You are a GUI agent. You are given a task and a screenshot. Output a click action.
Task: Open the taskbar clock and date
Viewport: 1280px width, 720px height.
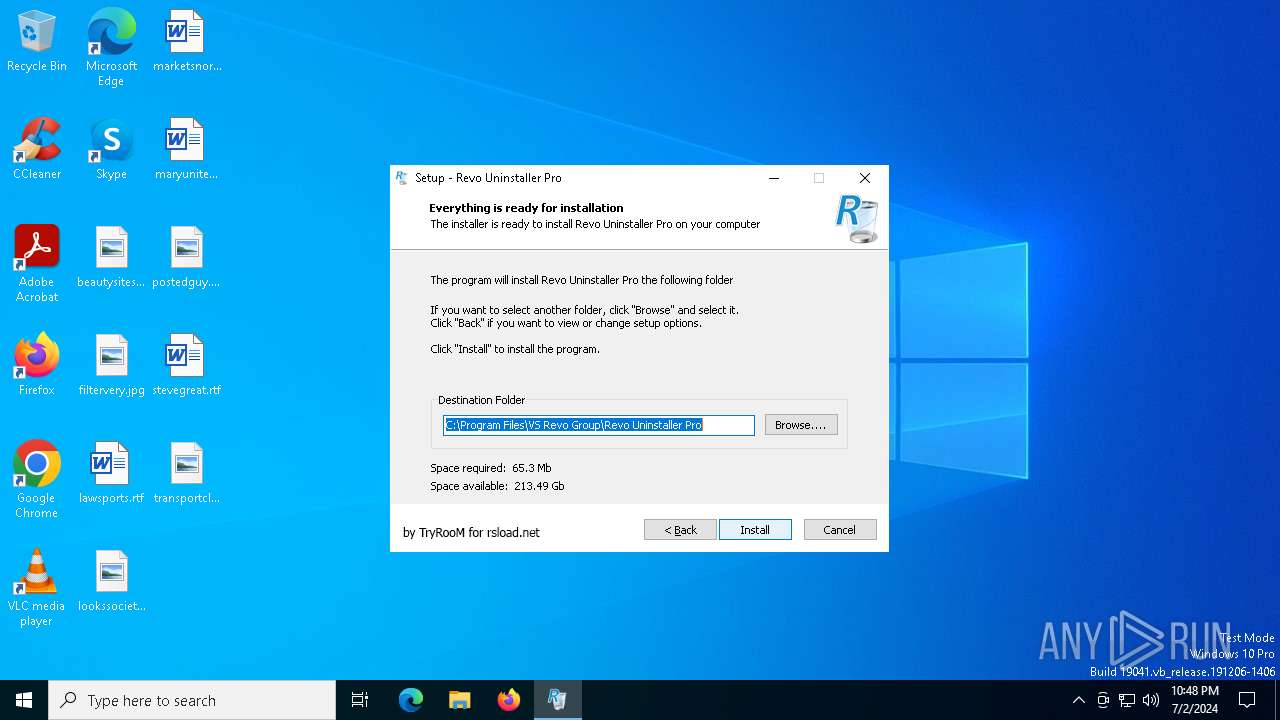click(x=1194, y=700)
